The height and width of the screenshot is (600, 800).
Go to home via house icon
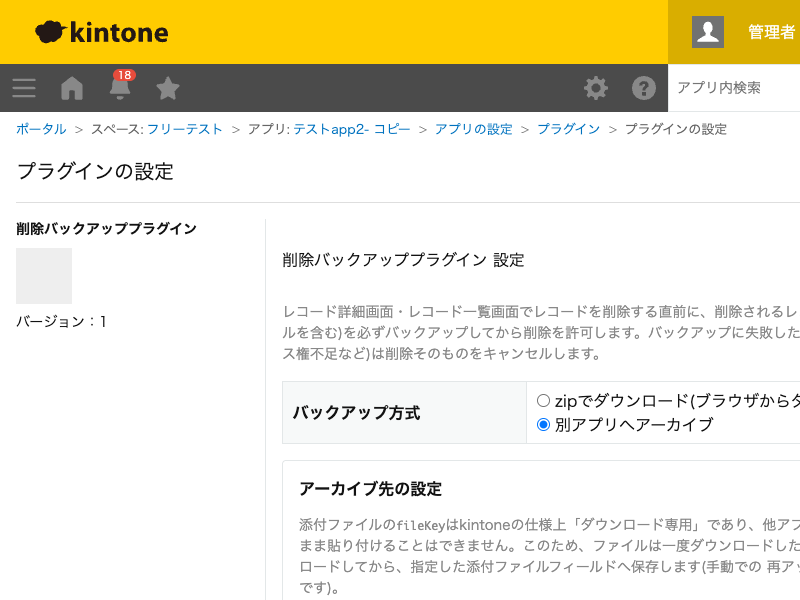point(72,88)
